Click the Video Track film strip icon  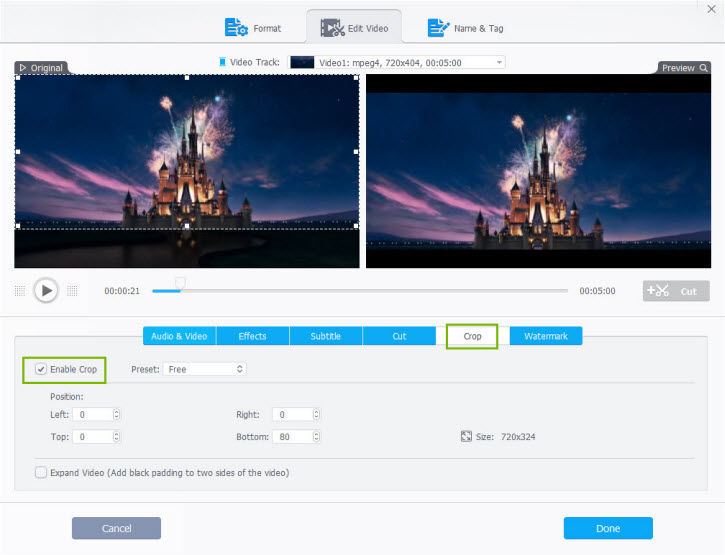tap(222, 62)
